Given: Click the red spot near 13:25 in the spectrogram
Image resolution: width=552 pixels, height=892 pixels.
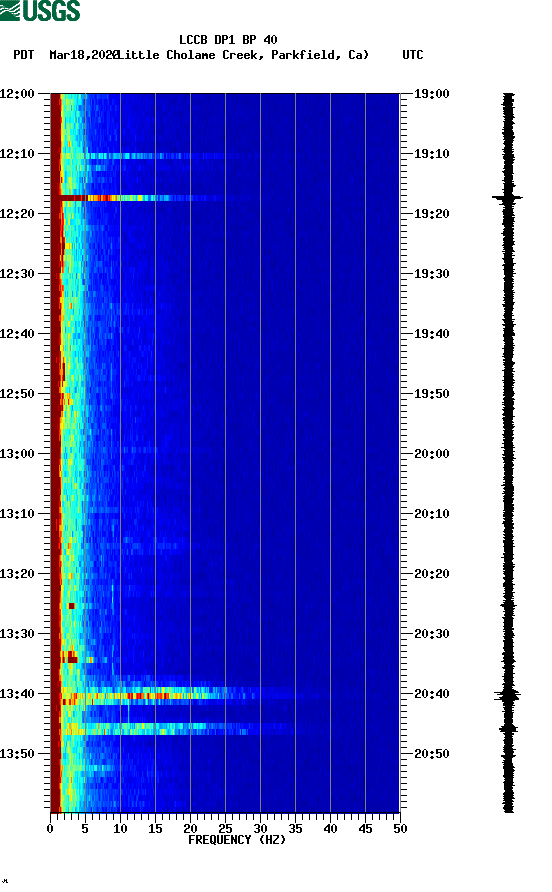Looking at the screenshot, I should pyautogui.click(x=71, y=606).
